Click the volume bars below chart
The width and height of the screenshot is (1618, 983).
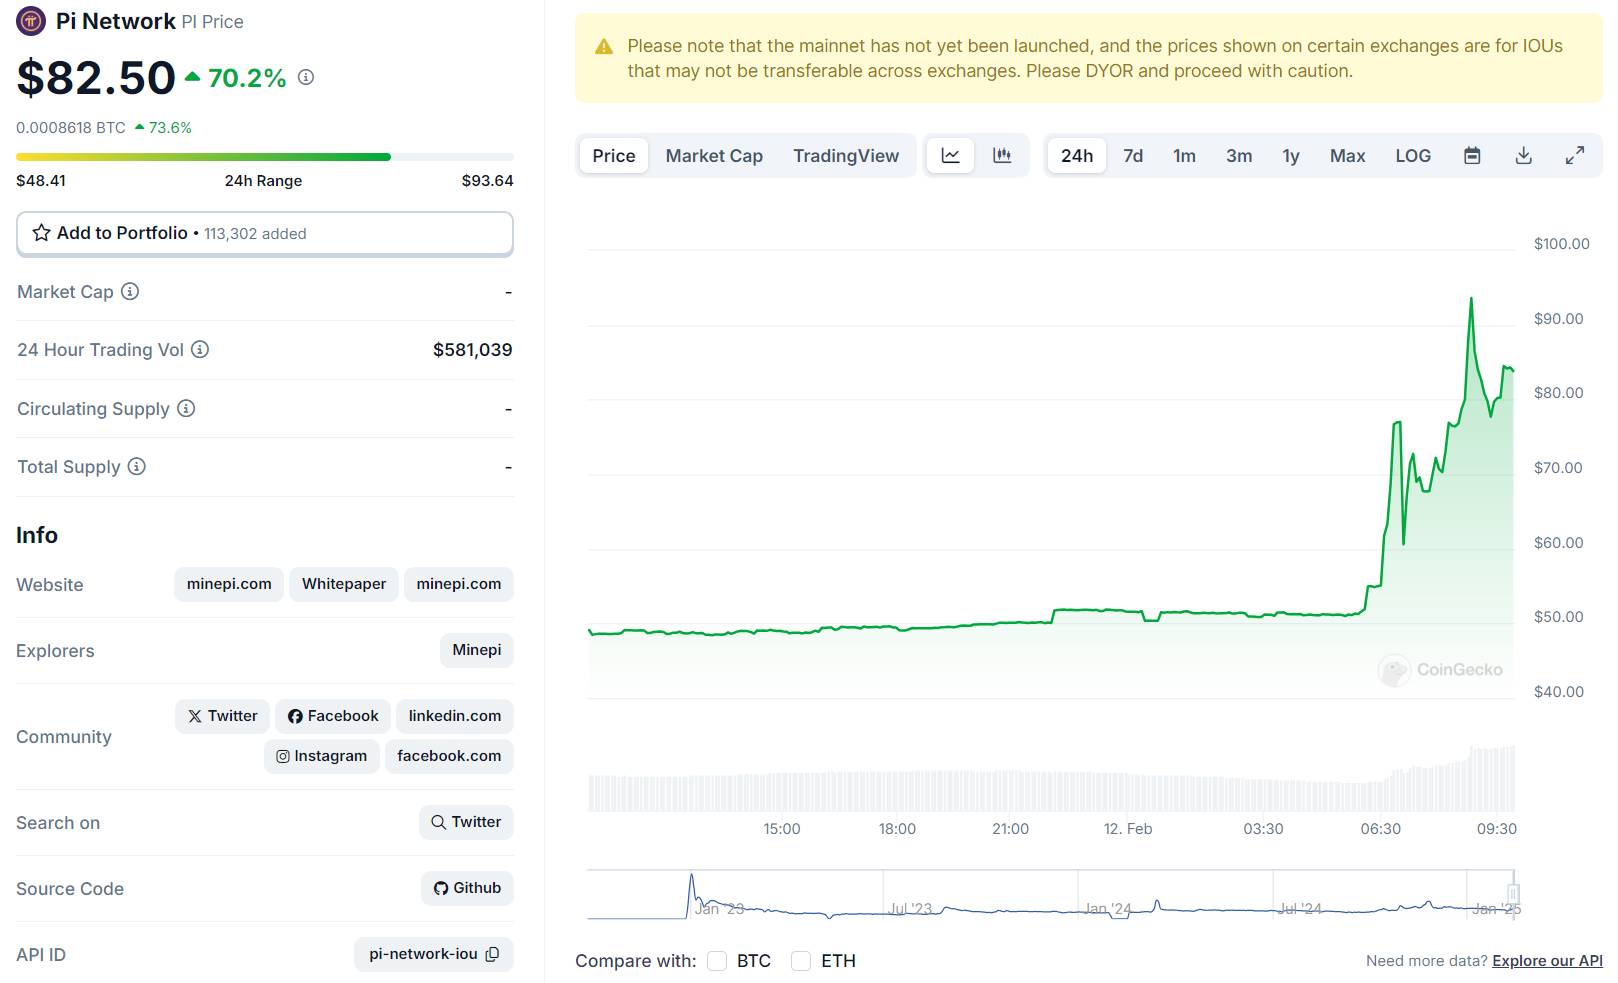pos(1052,779)
